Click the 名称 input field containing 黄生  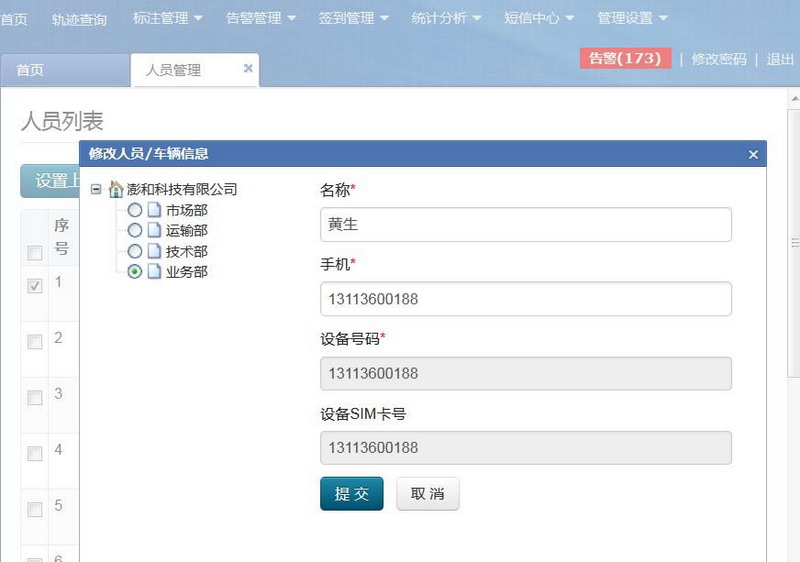526,224
